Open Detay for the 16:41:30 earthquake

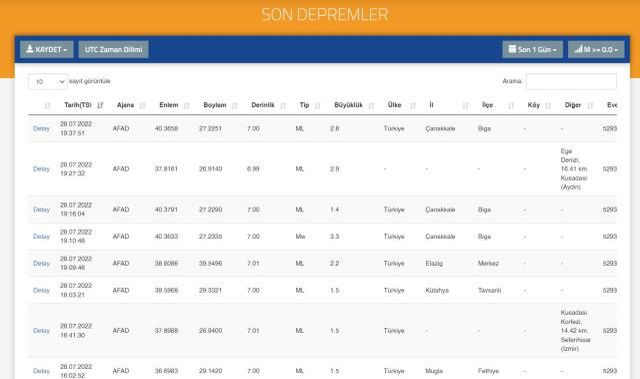pos(41,331)
